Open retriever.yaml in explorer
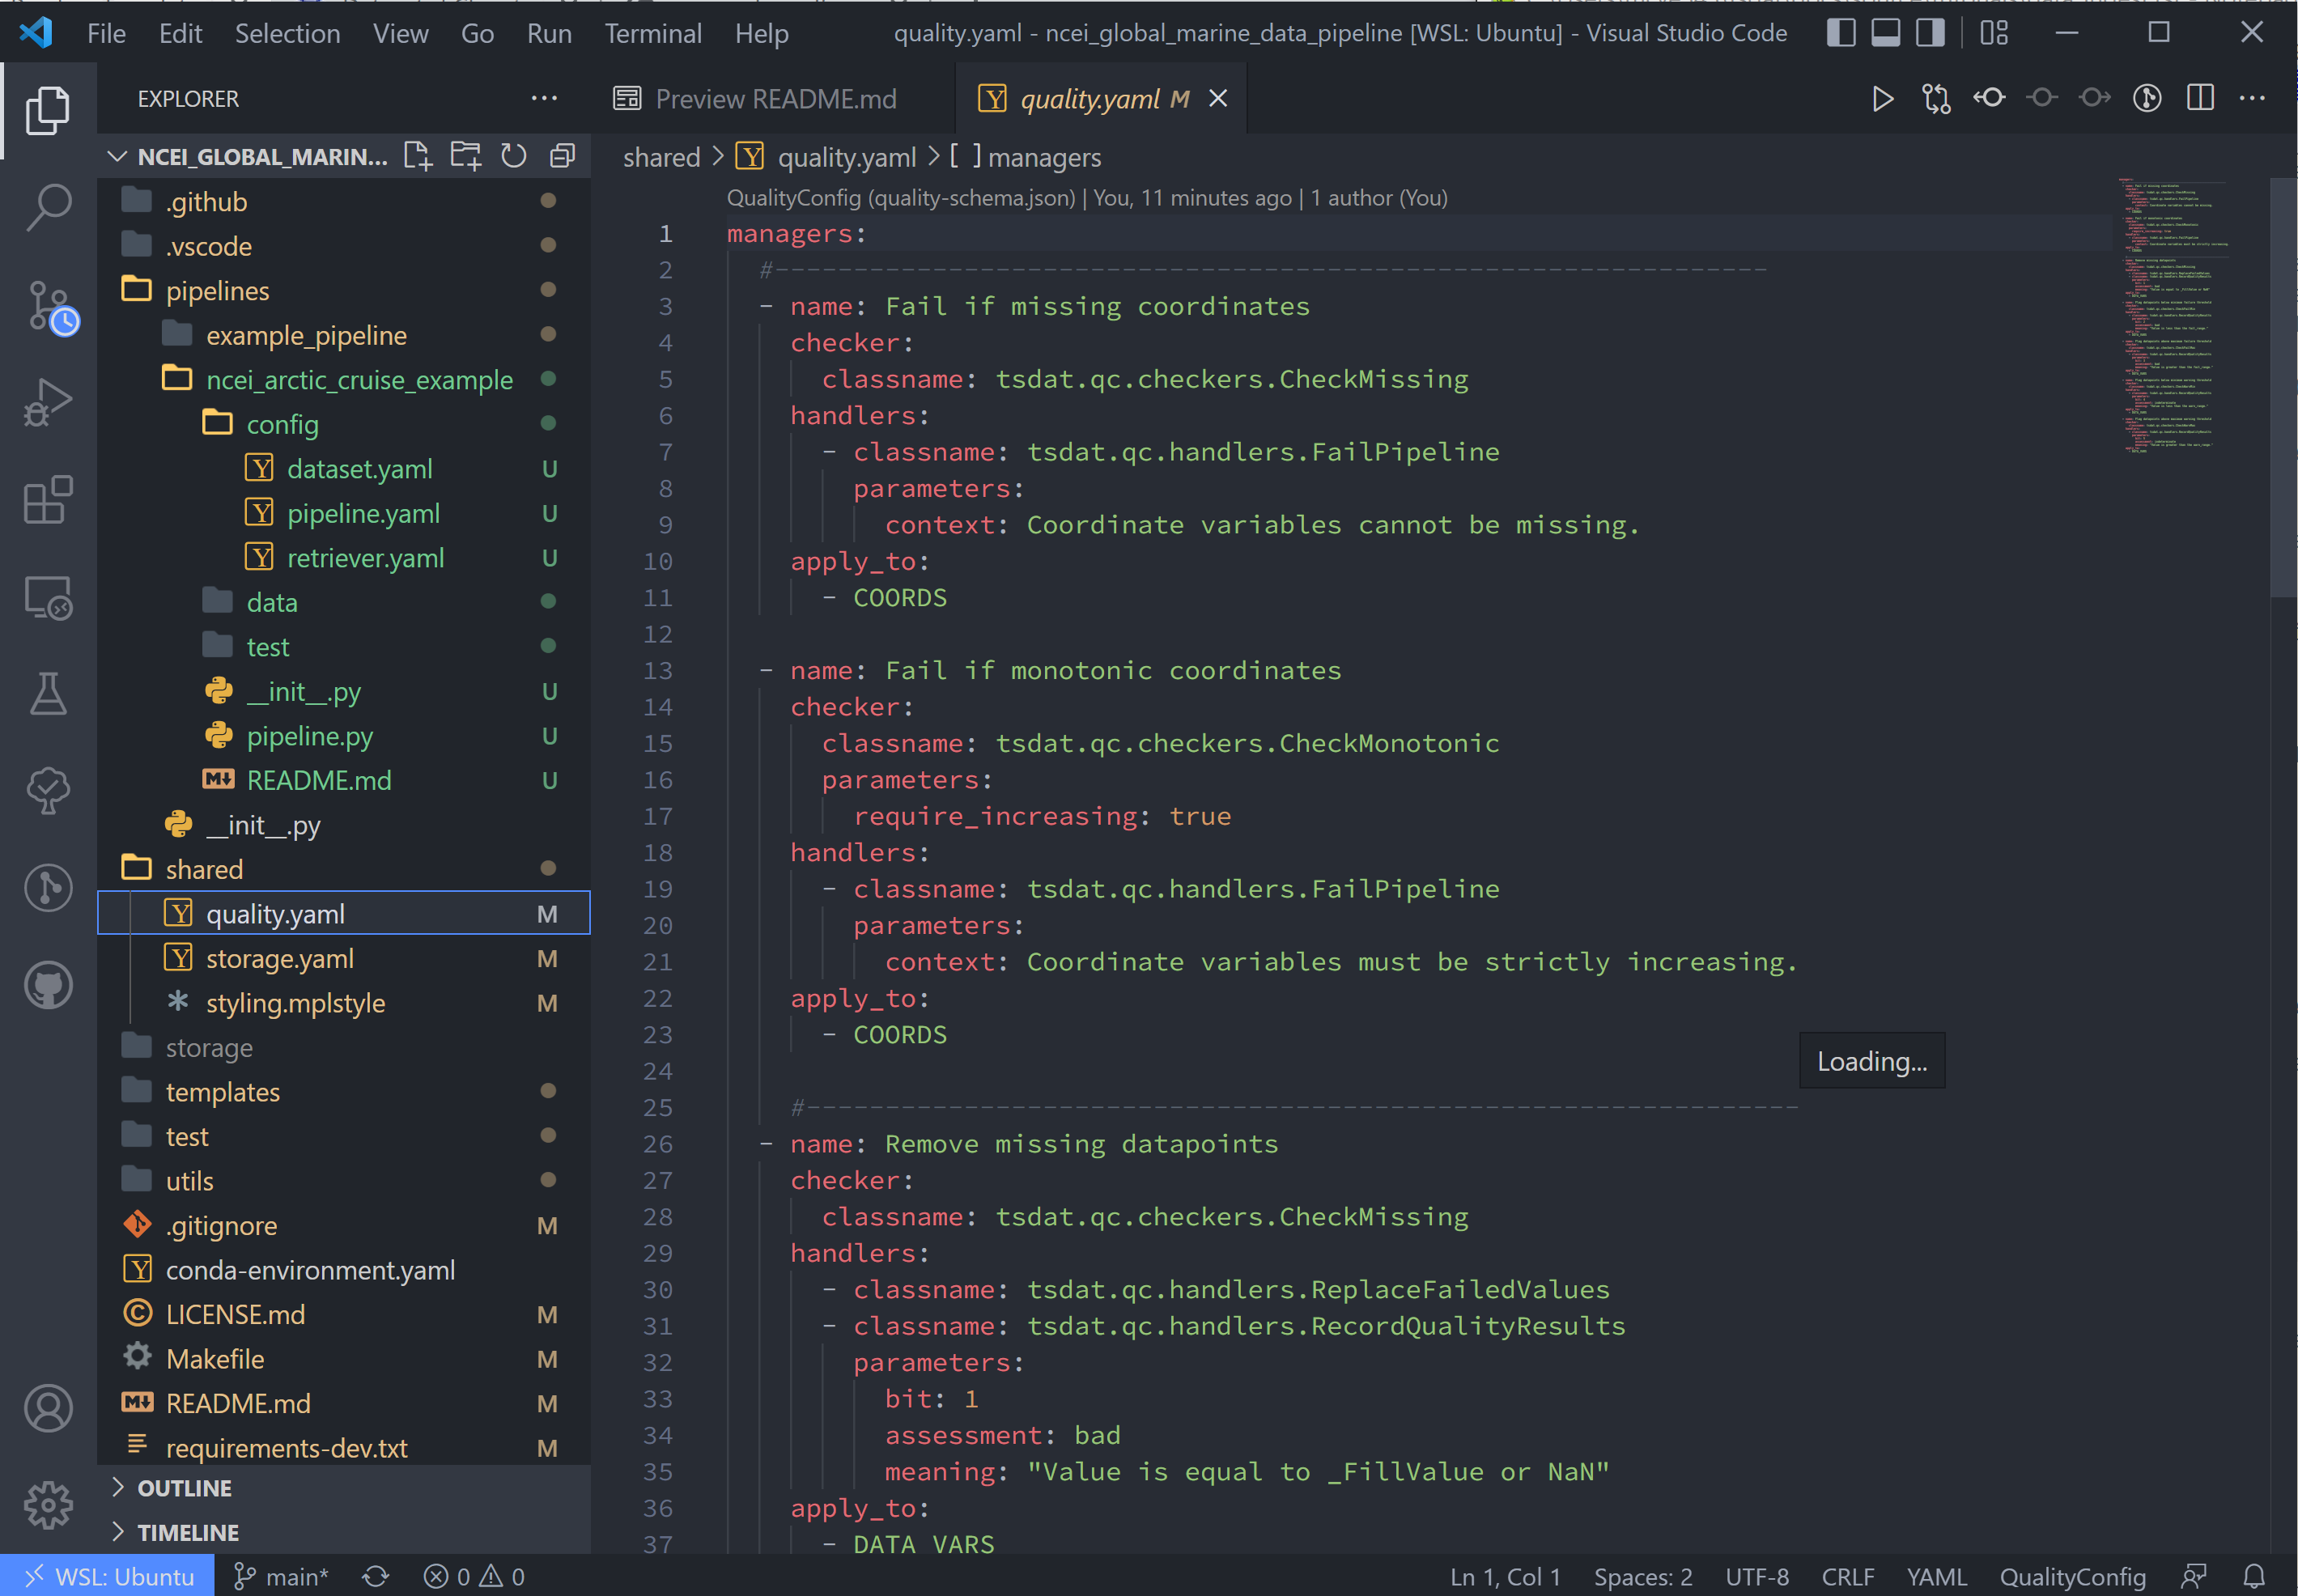 pyautogui.click(x=344, y=557)
